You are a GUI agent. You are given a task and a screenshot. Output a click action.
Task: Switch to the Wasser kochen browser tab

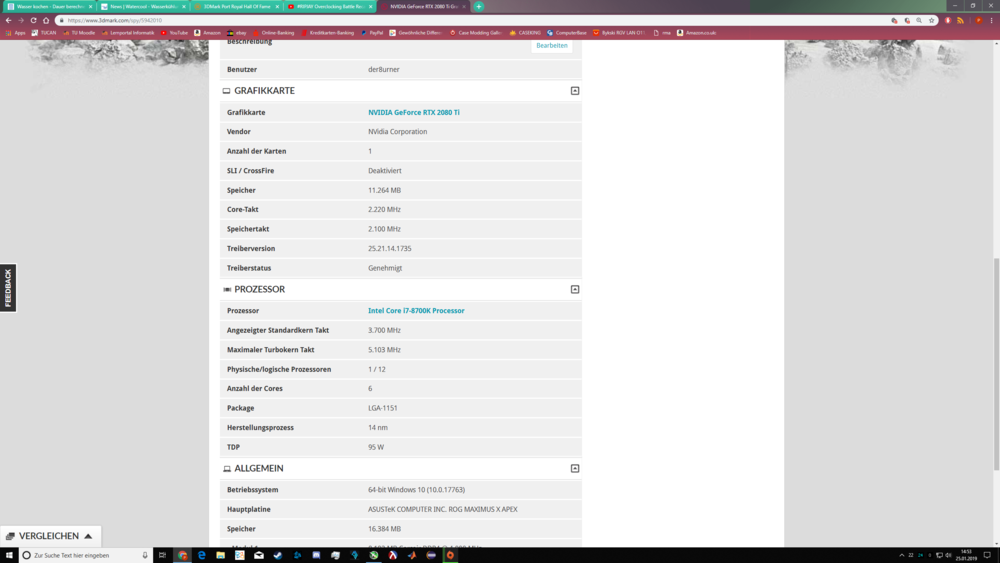pos(50,6)
